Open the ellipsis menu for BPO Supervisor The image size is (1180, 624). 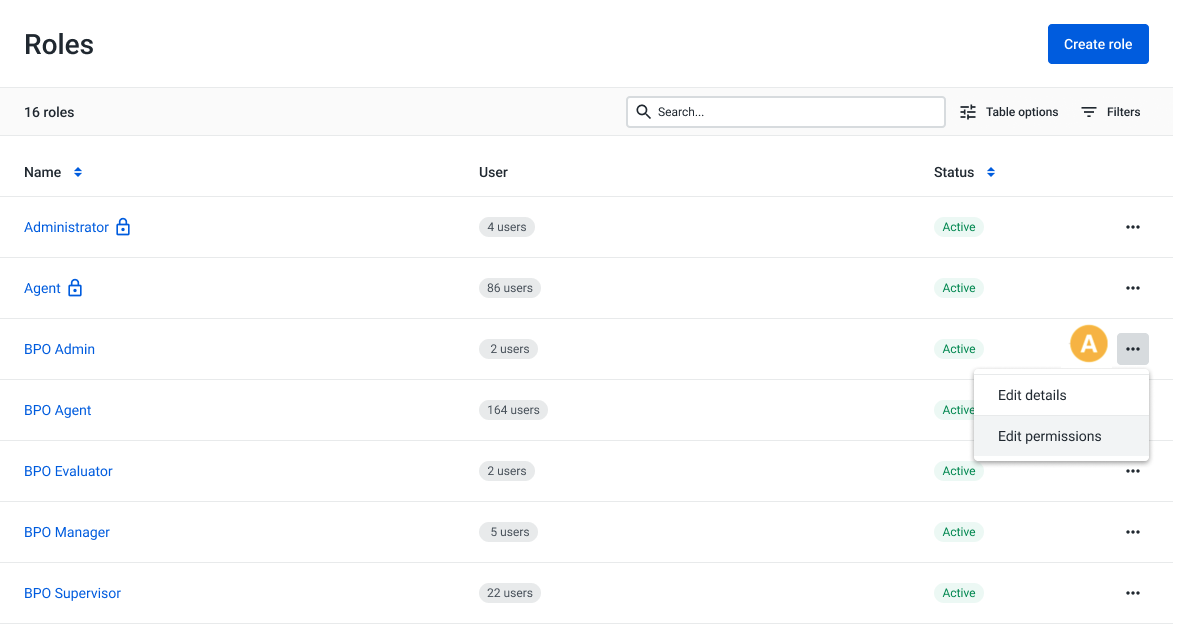[x=1132, y=593]
